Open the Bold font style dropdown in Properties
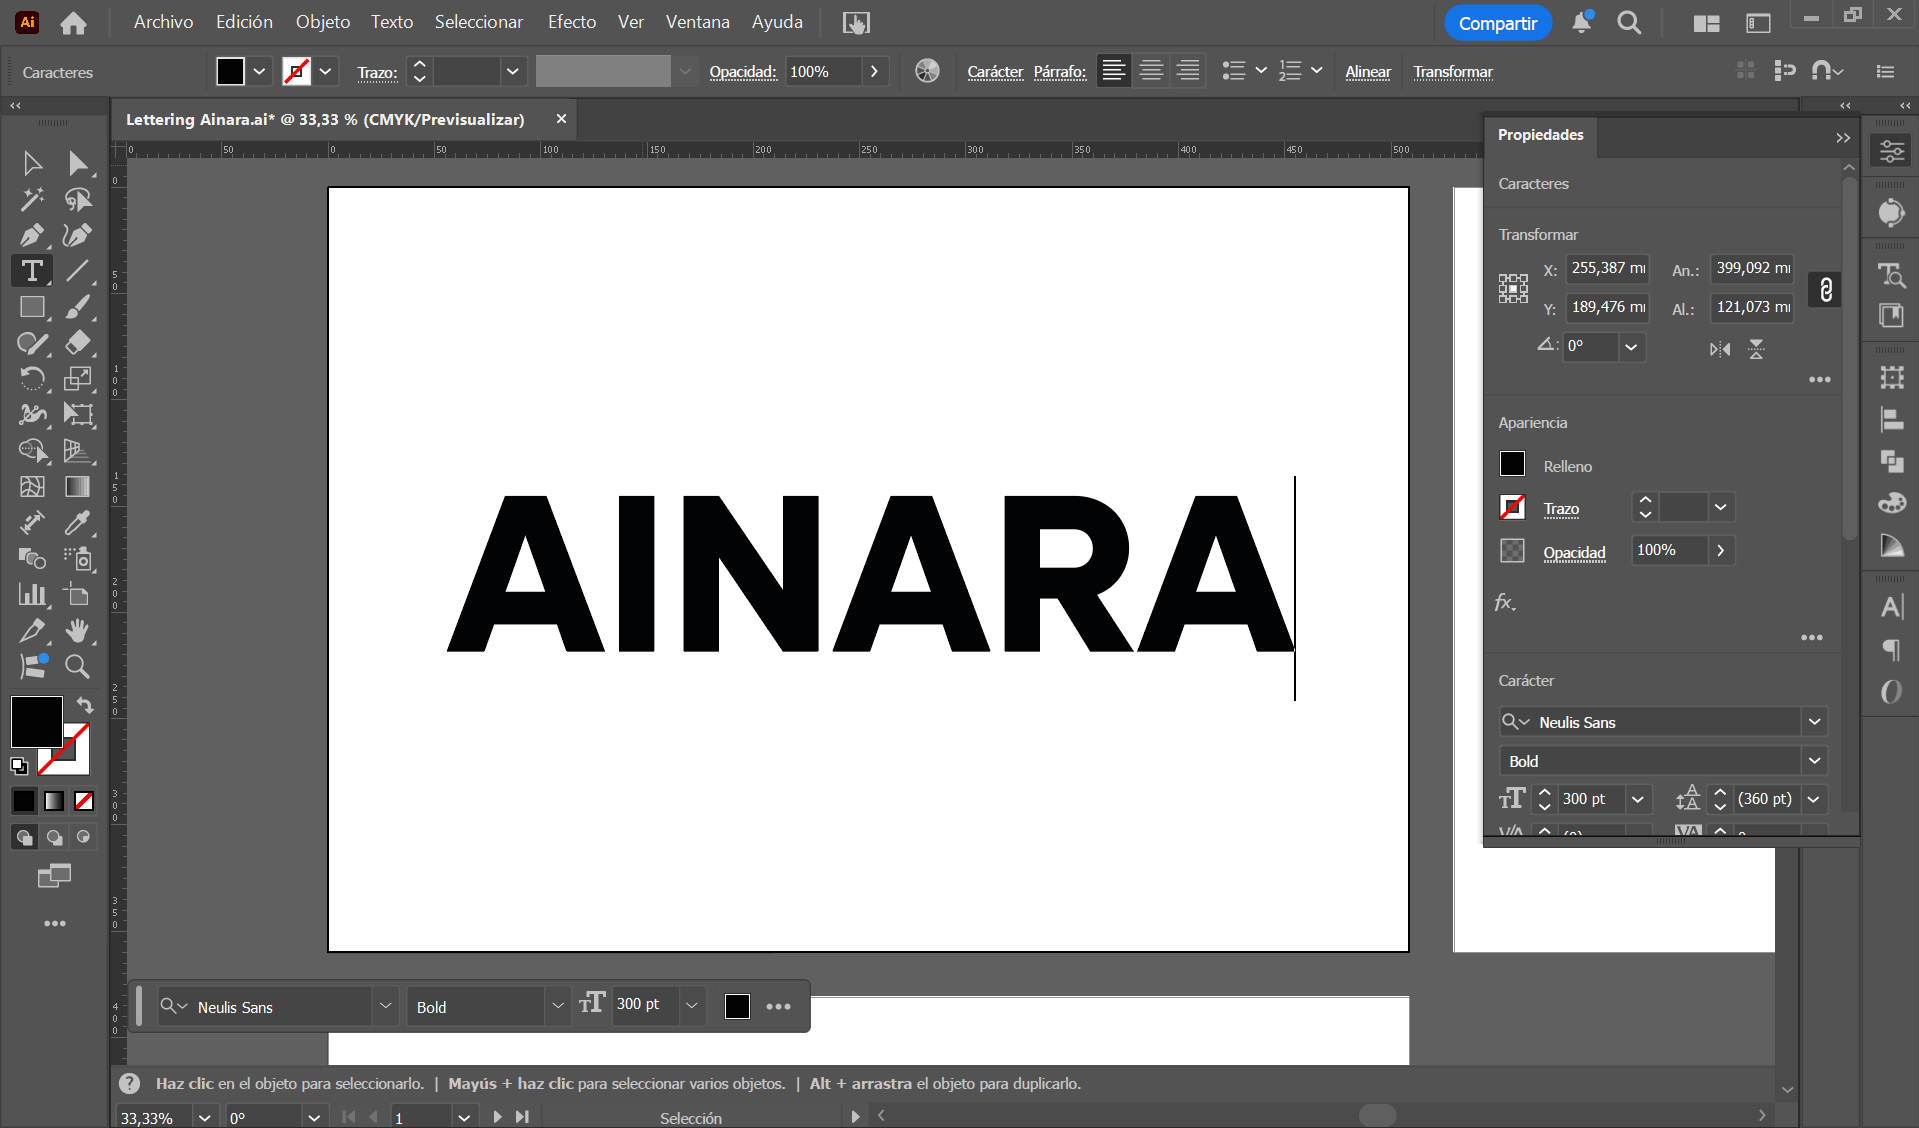This screenshot has height=1128, width=1919. (1814, 761)
